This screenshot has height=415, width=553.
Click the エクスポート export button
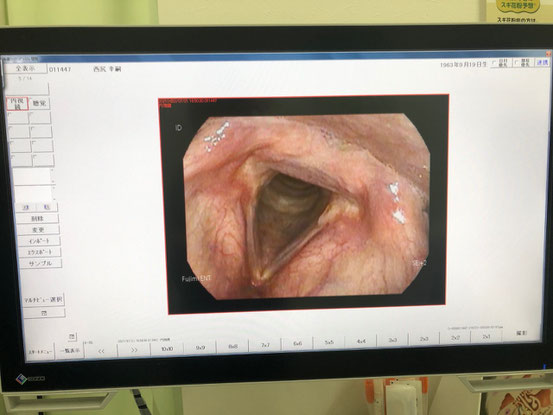[x=40, y=252]
